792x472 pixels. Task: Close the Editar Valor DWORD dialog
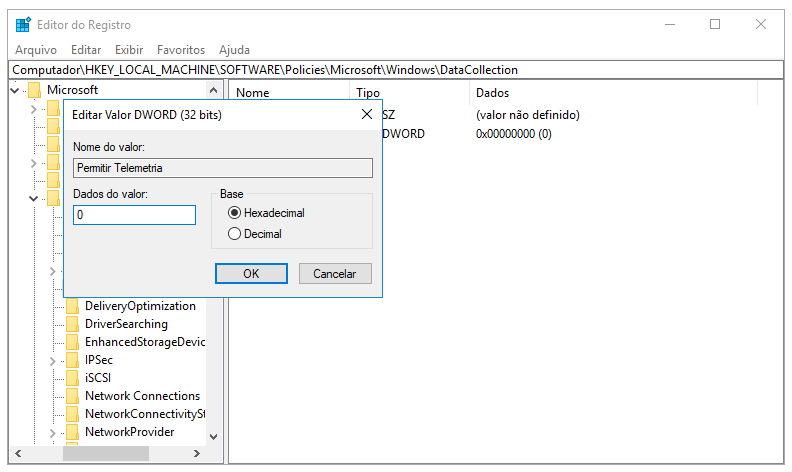click(367, 115)
